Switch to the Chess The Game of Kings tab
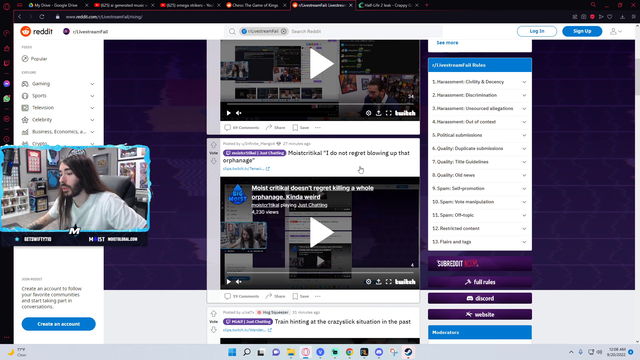Screen dimensions: 640x360 coord(256,5)
